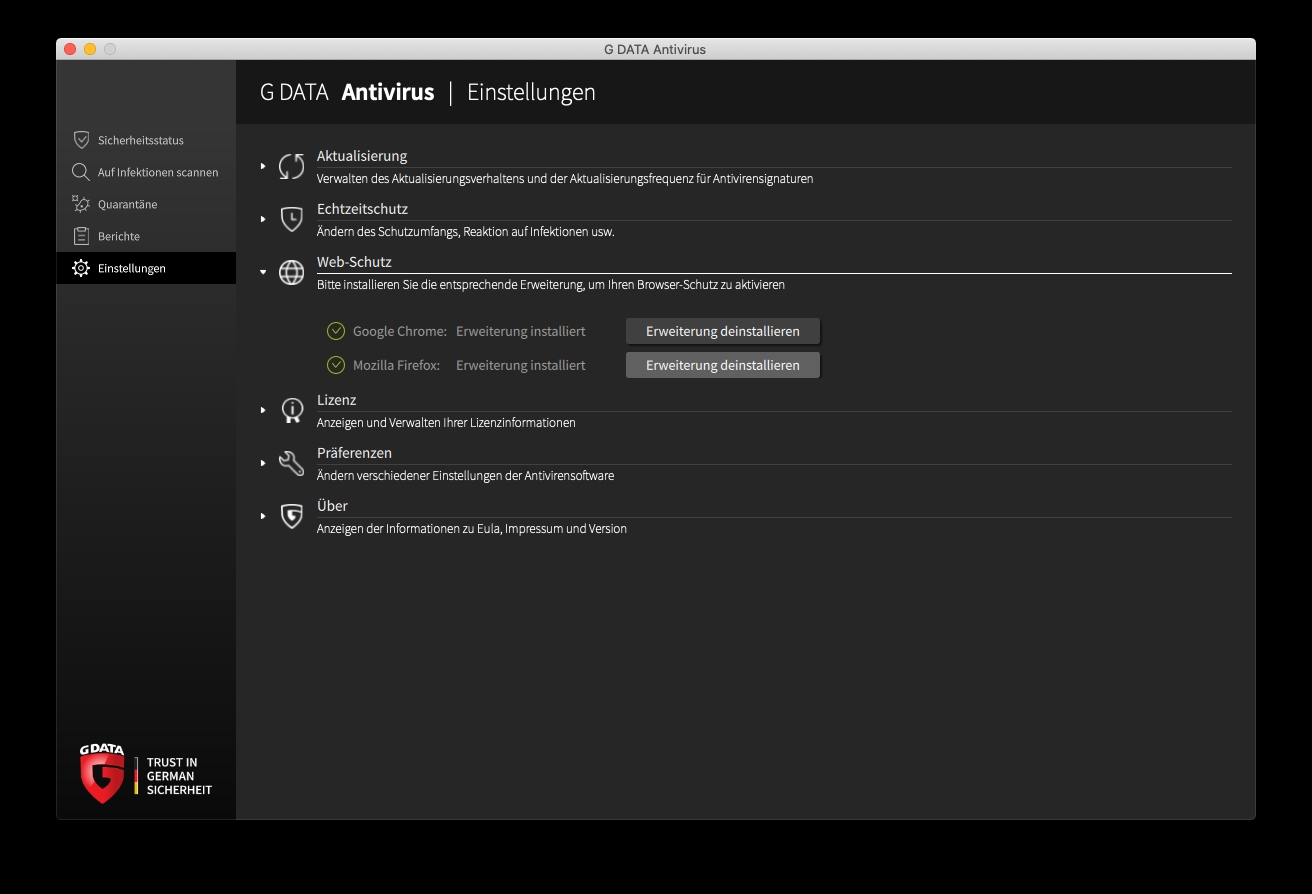Click the Google Chrome label
Image resolution: width=1312 pixels, height=894 pixels.
pos(400,331)
